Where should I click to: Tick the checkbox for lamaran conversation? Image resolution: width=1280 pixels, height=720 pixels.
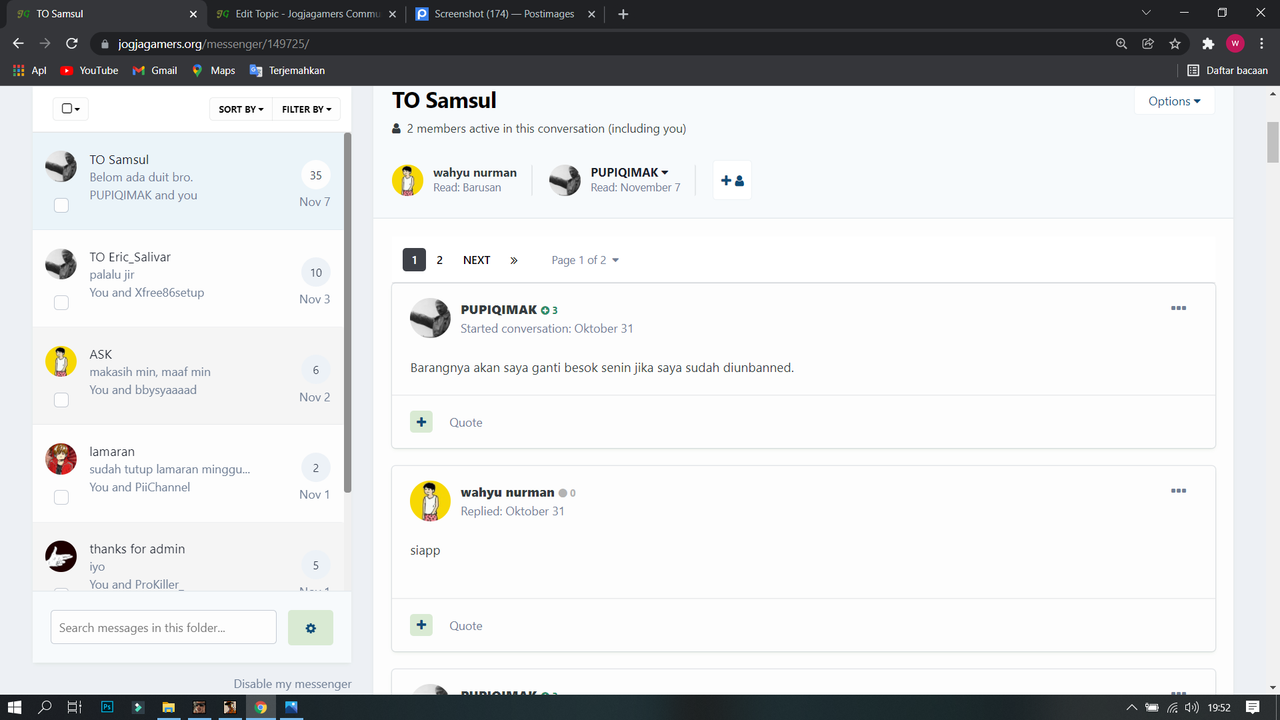(x=61, y=497)
